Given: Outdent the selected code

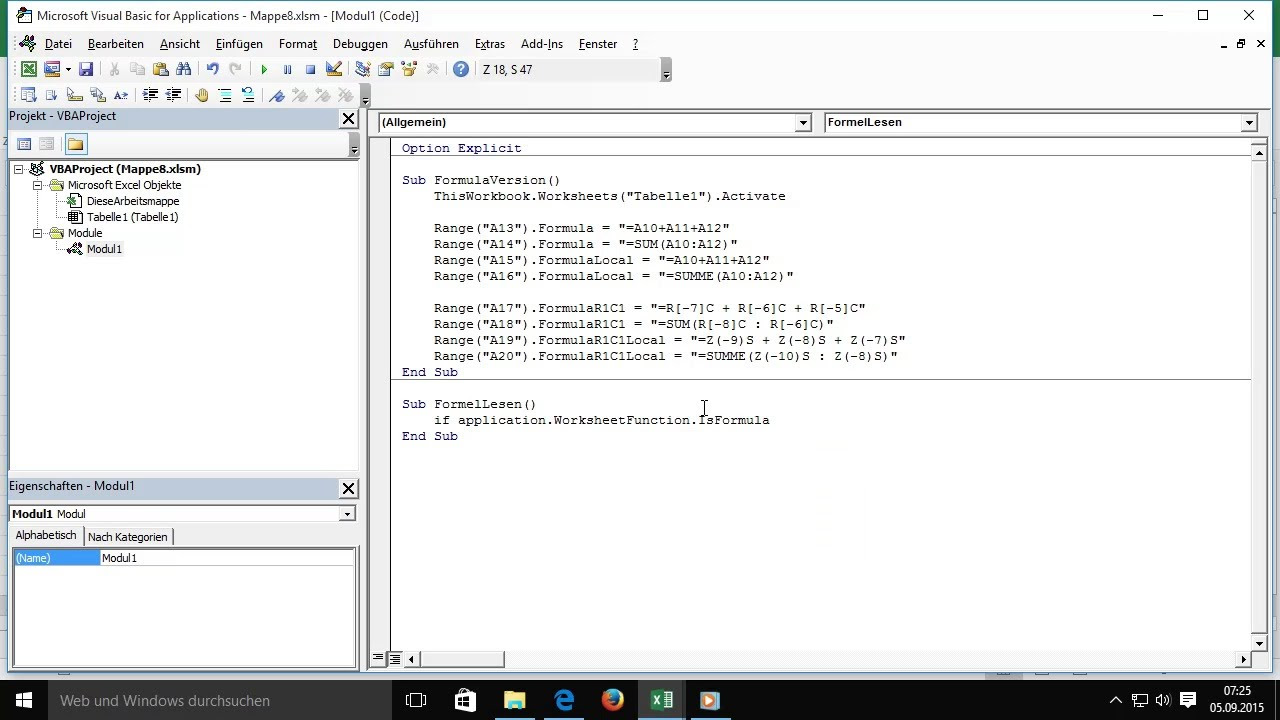Looking at the screenshot, I should 173,95.
